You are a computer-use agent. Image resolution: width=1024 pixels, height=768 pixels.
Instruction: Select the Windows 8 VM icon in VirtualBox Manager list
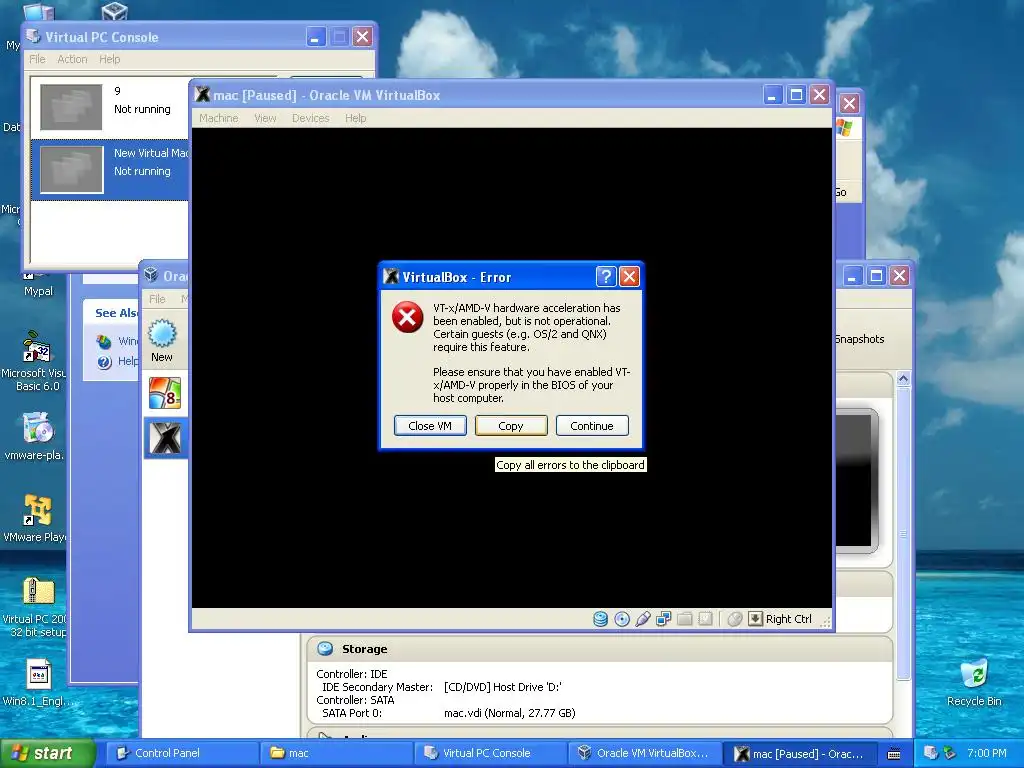pos(165,392)
